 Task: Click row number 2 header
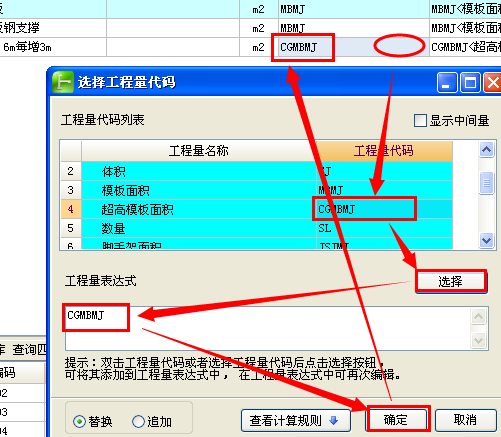71,171
